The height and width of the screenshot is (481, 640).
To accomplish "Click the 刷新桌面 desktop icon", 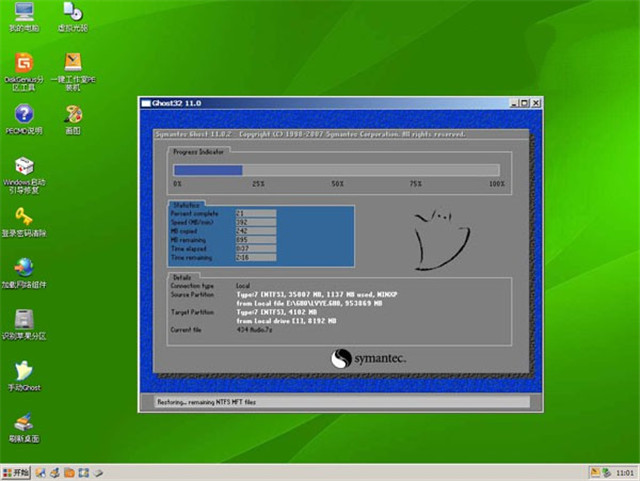I will point(23,423).
